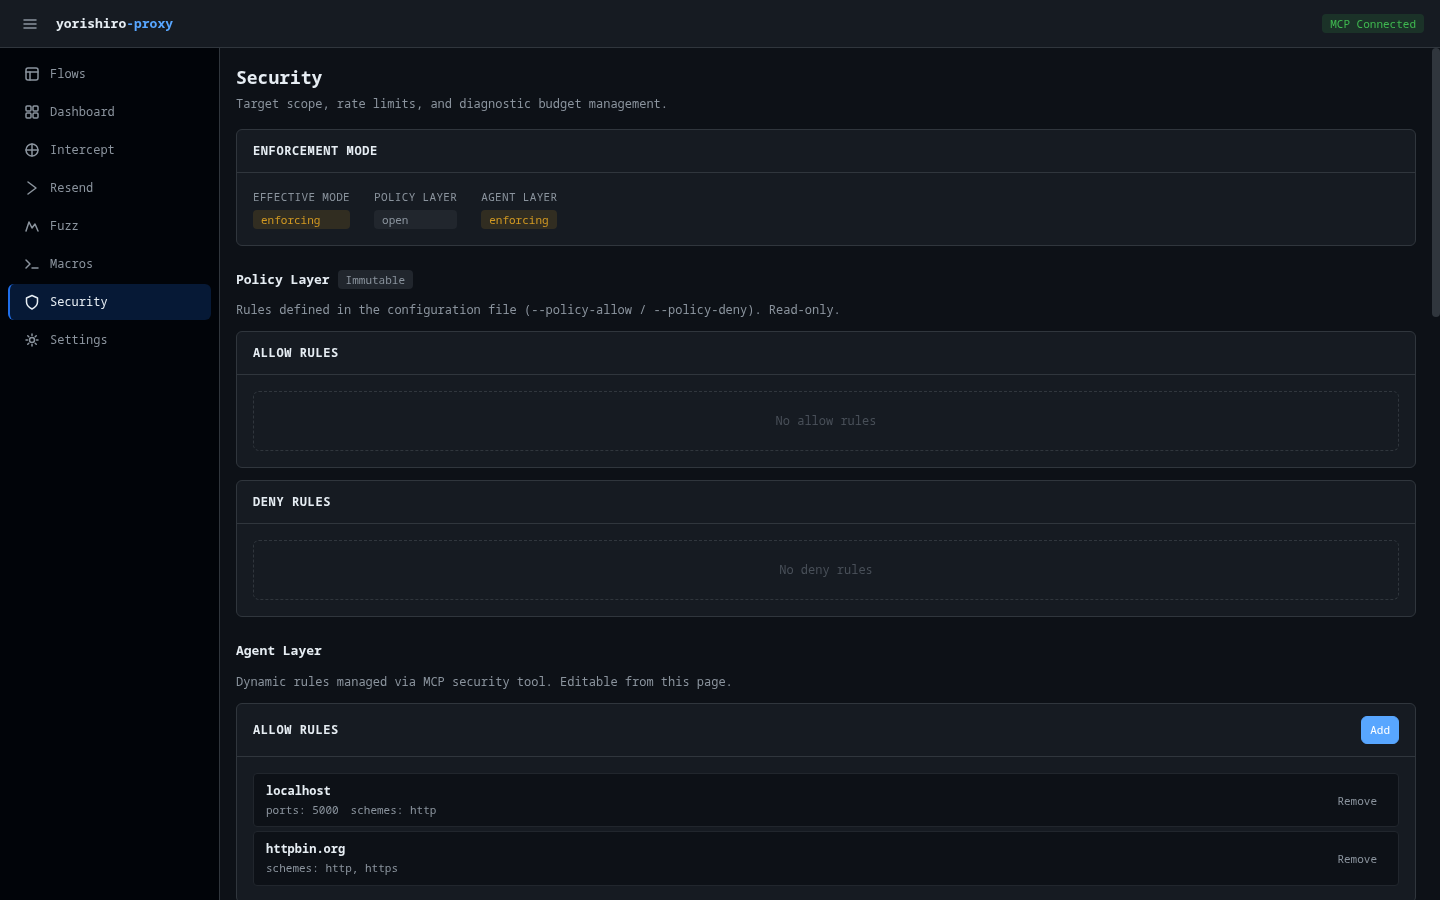
Task: Click the Security shield icon
Action: (32, 302)
